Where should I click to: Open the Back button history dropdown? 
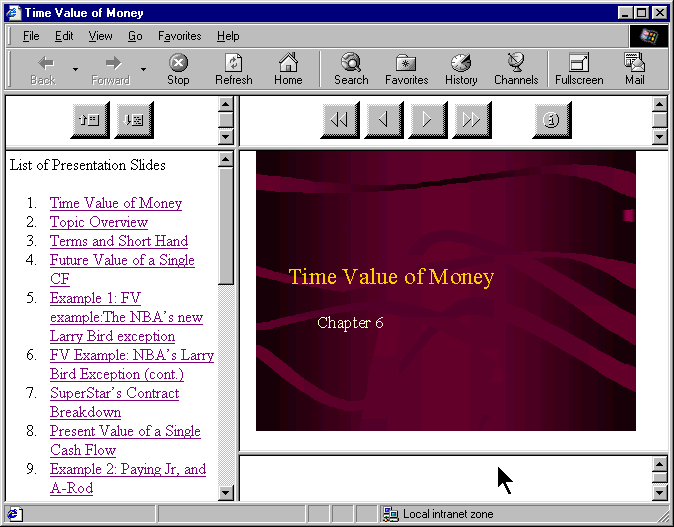[x=75, y=69]
